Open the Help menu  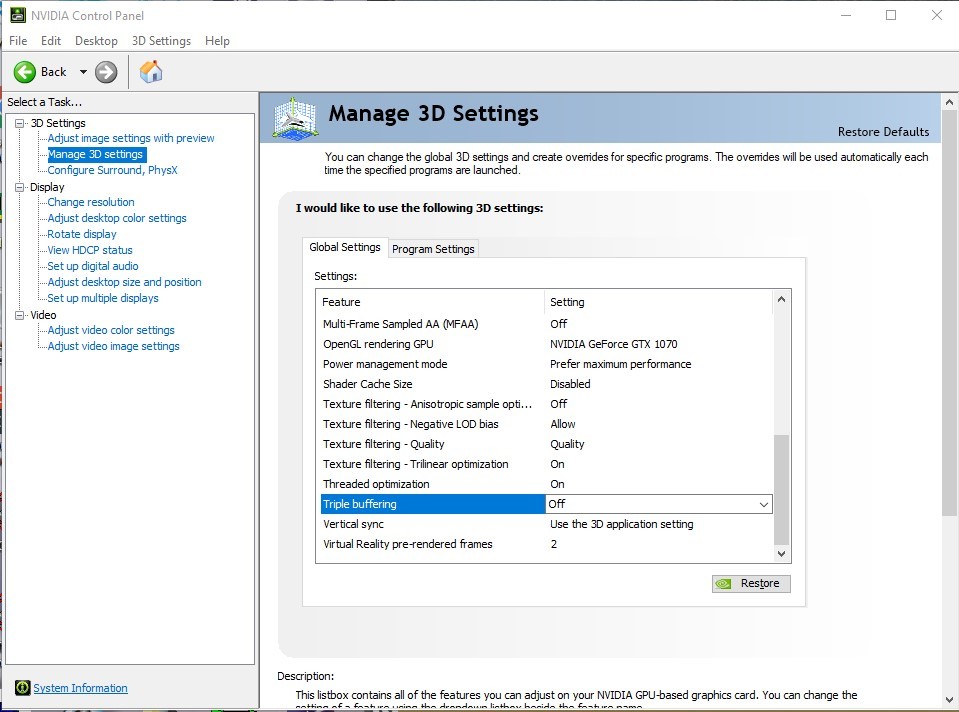(x=217, y=41)
